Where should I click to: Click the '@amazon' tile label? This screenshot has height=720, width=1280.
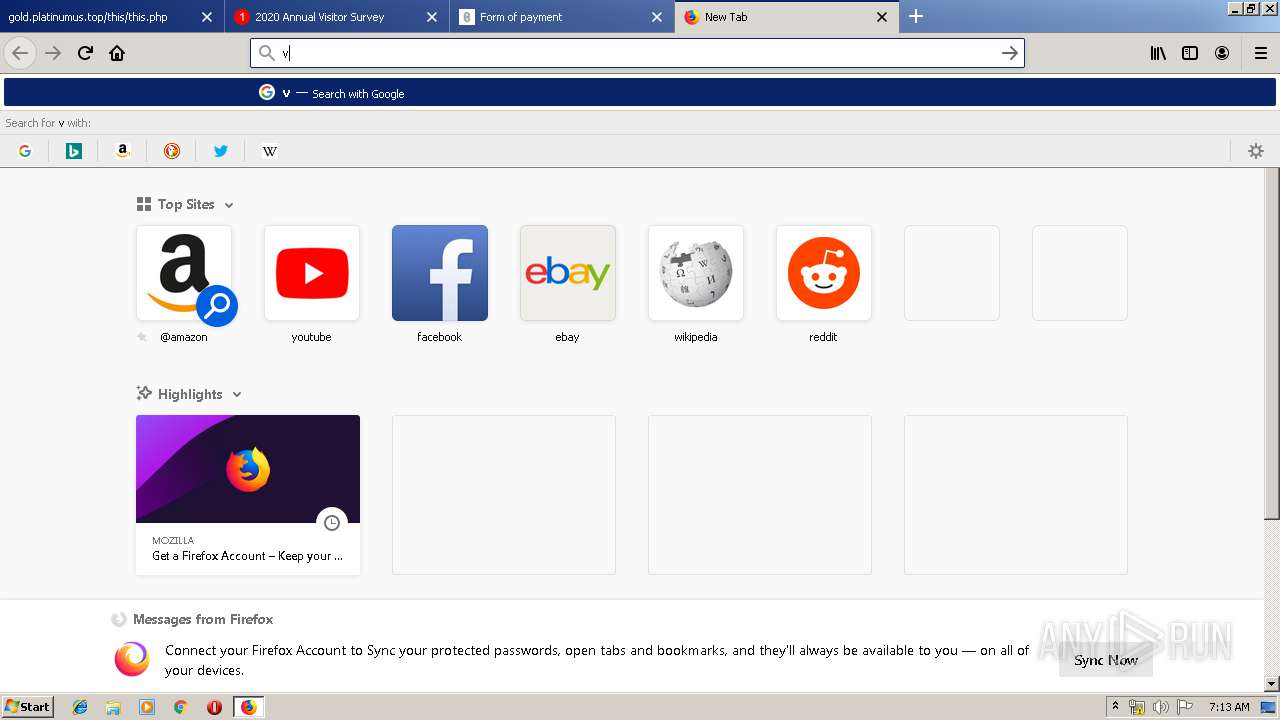pyautogui.click(x=184, y=337)
